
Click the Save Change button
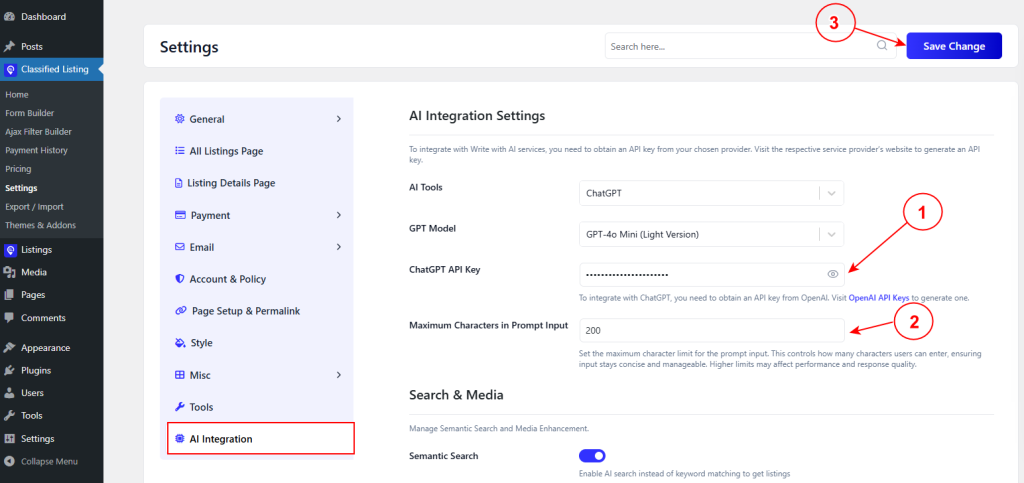(x=953, y=46)
